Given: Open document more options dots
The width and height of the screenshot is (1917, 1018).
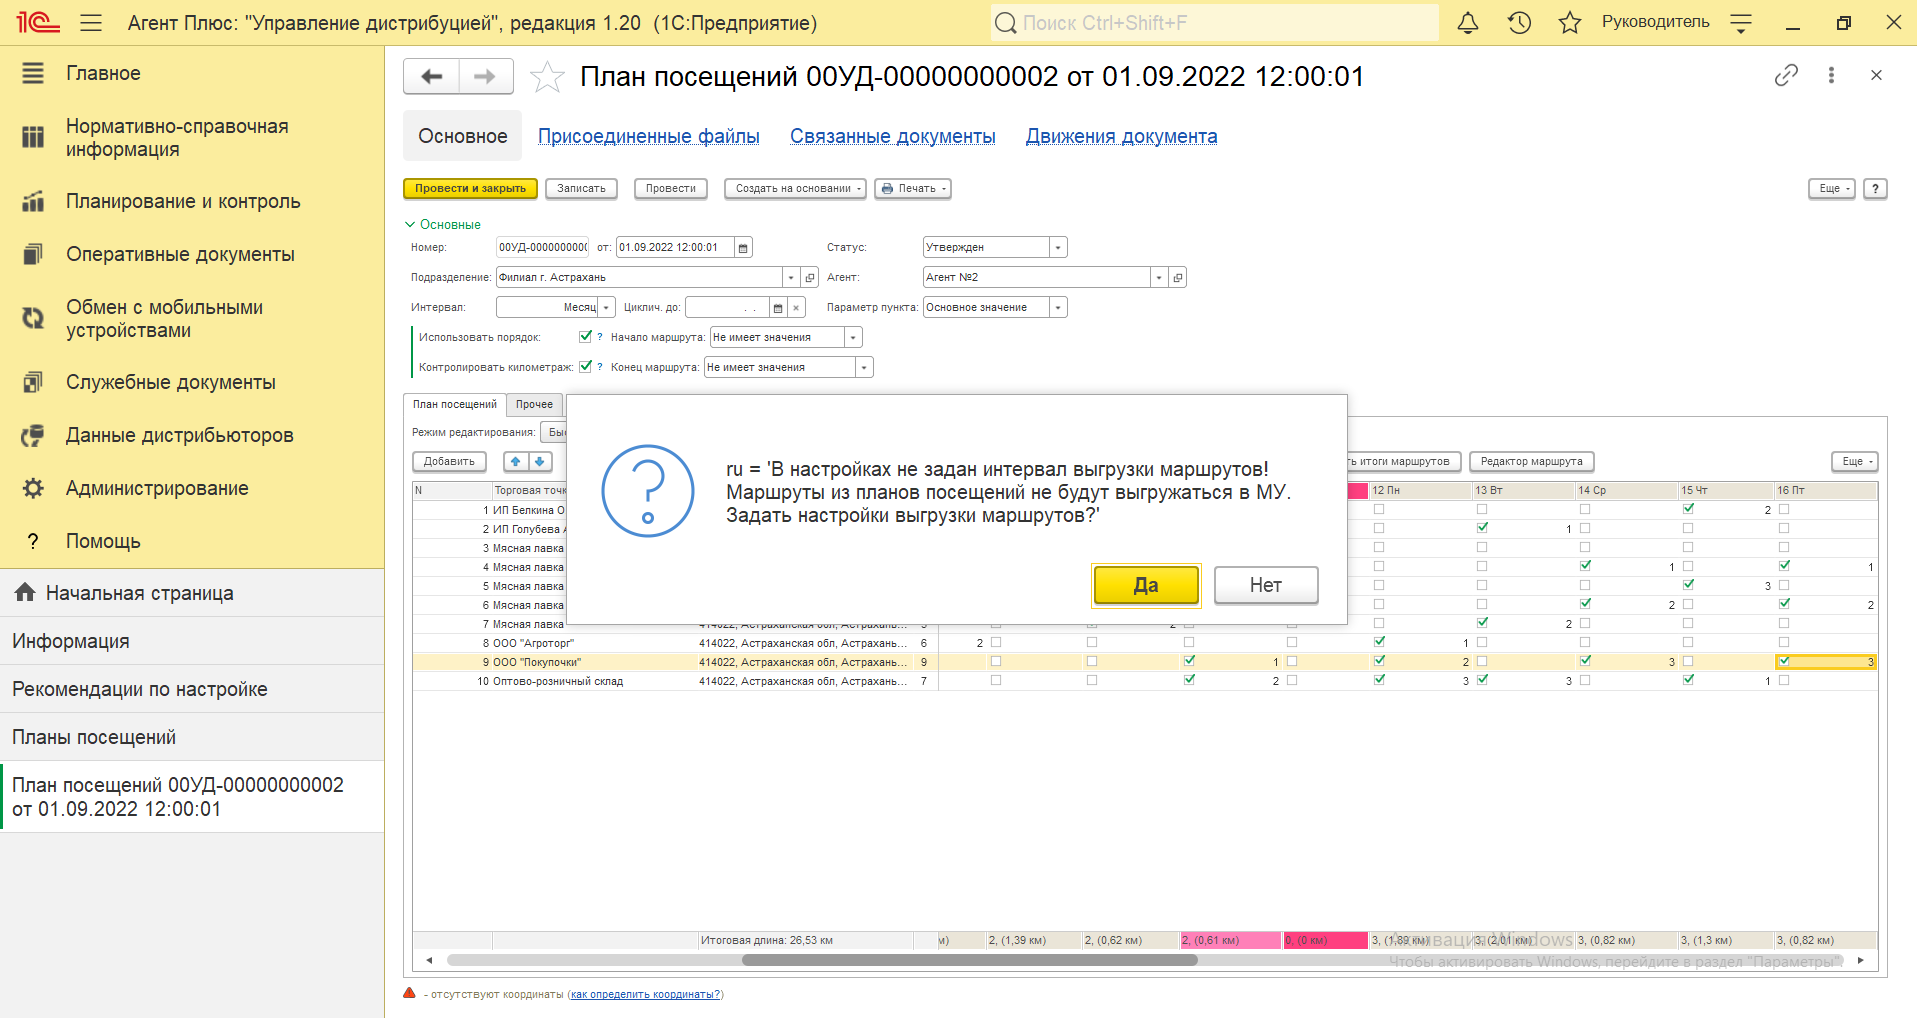Looking at the screenshot, I should pos(1831,75).
